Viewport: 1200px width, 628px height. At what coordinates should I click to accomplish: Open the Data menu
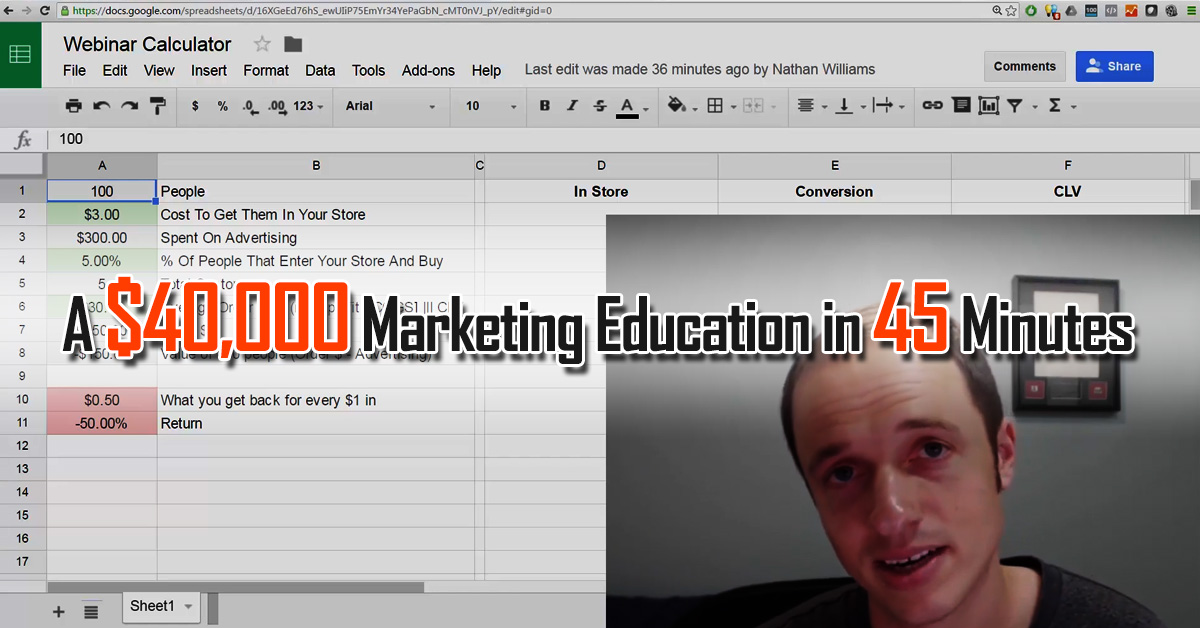click(320, 70)
